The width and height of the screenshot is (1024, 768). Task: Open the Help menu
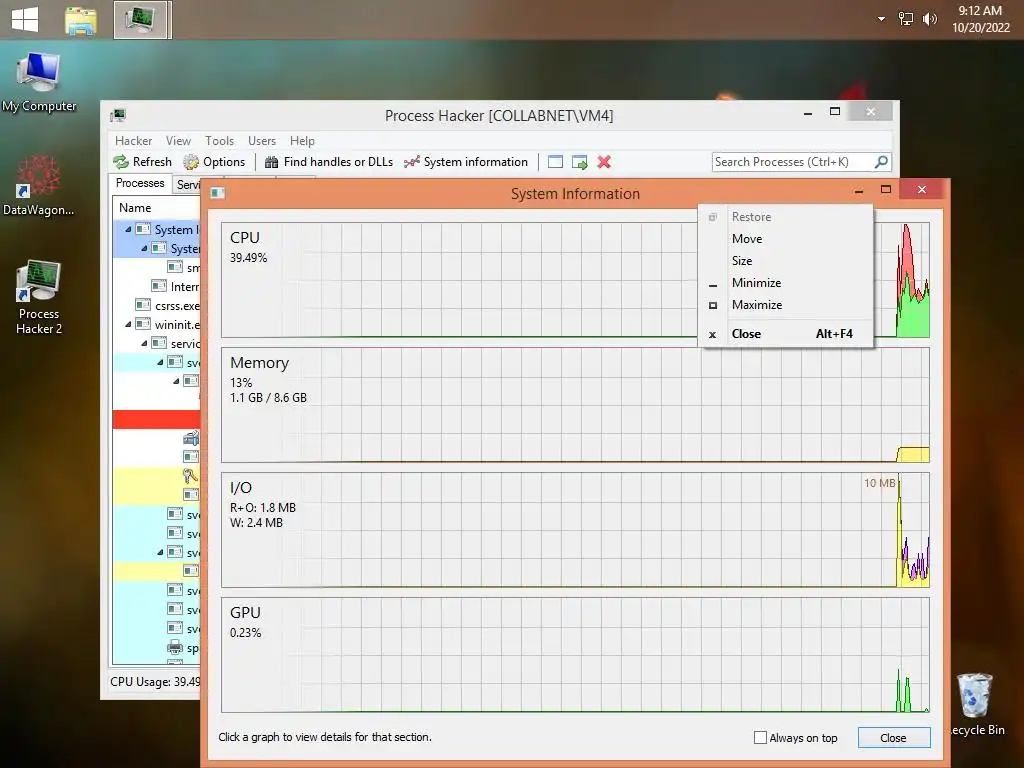tap(302, 140)
